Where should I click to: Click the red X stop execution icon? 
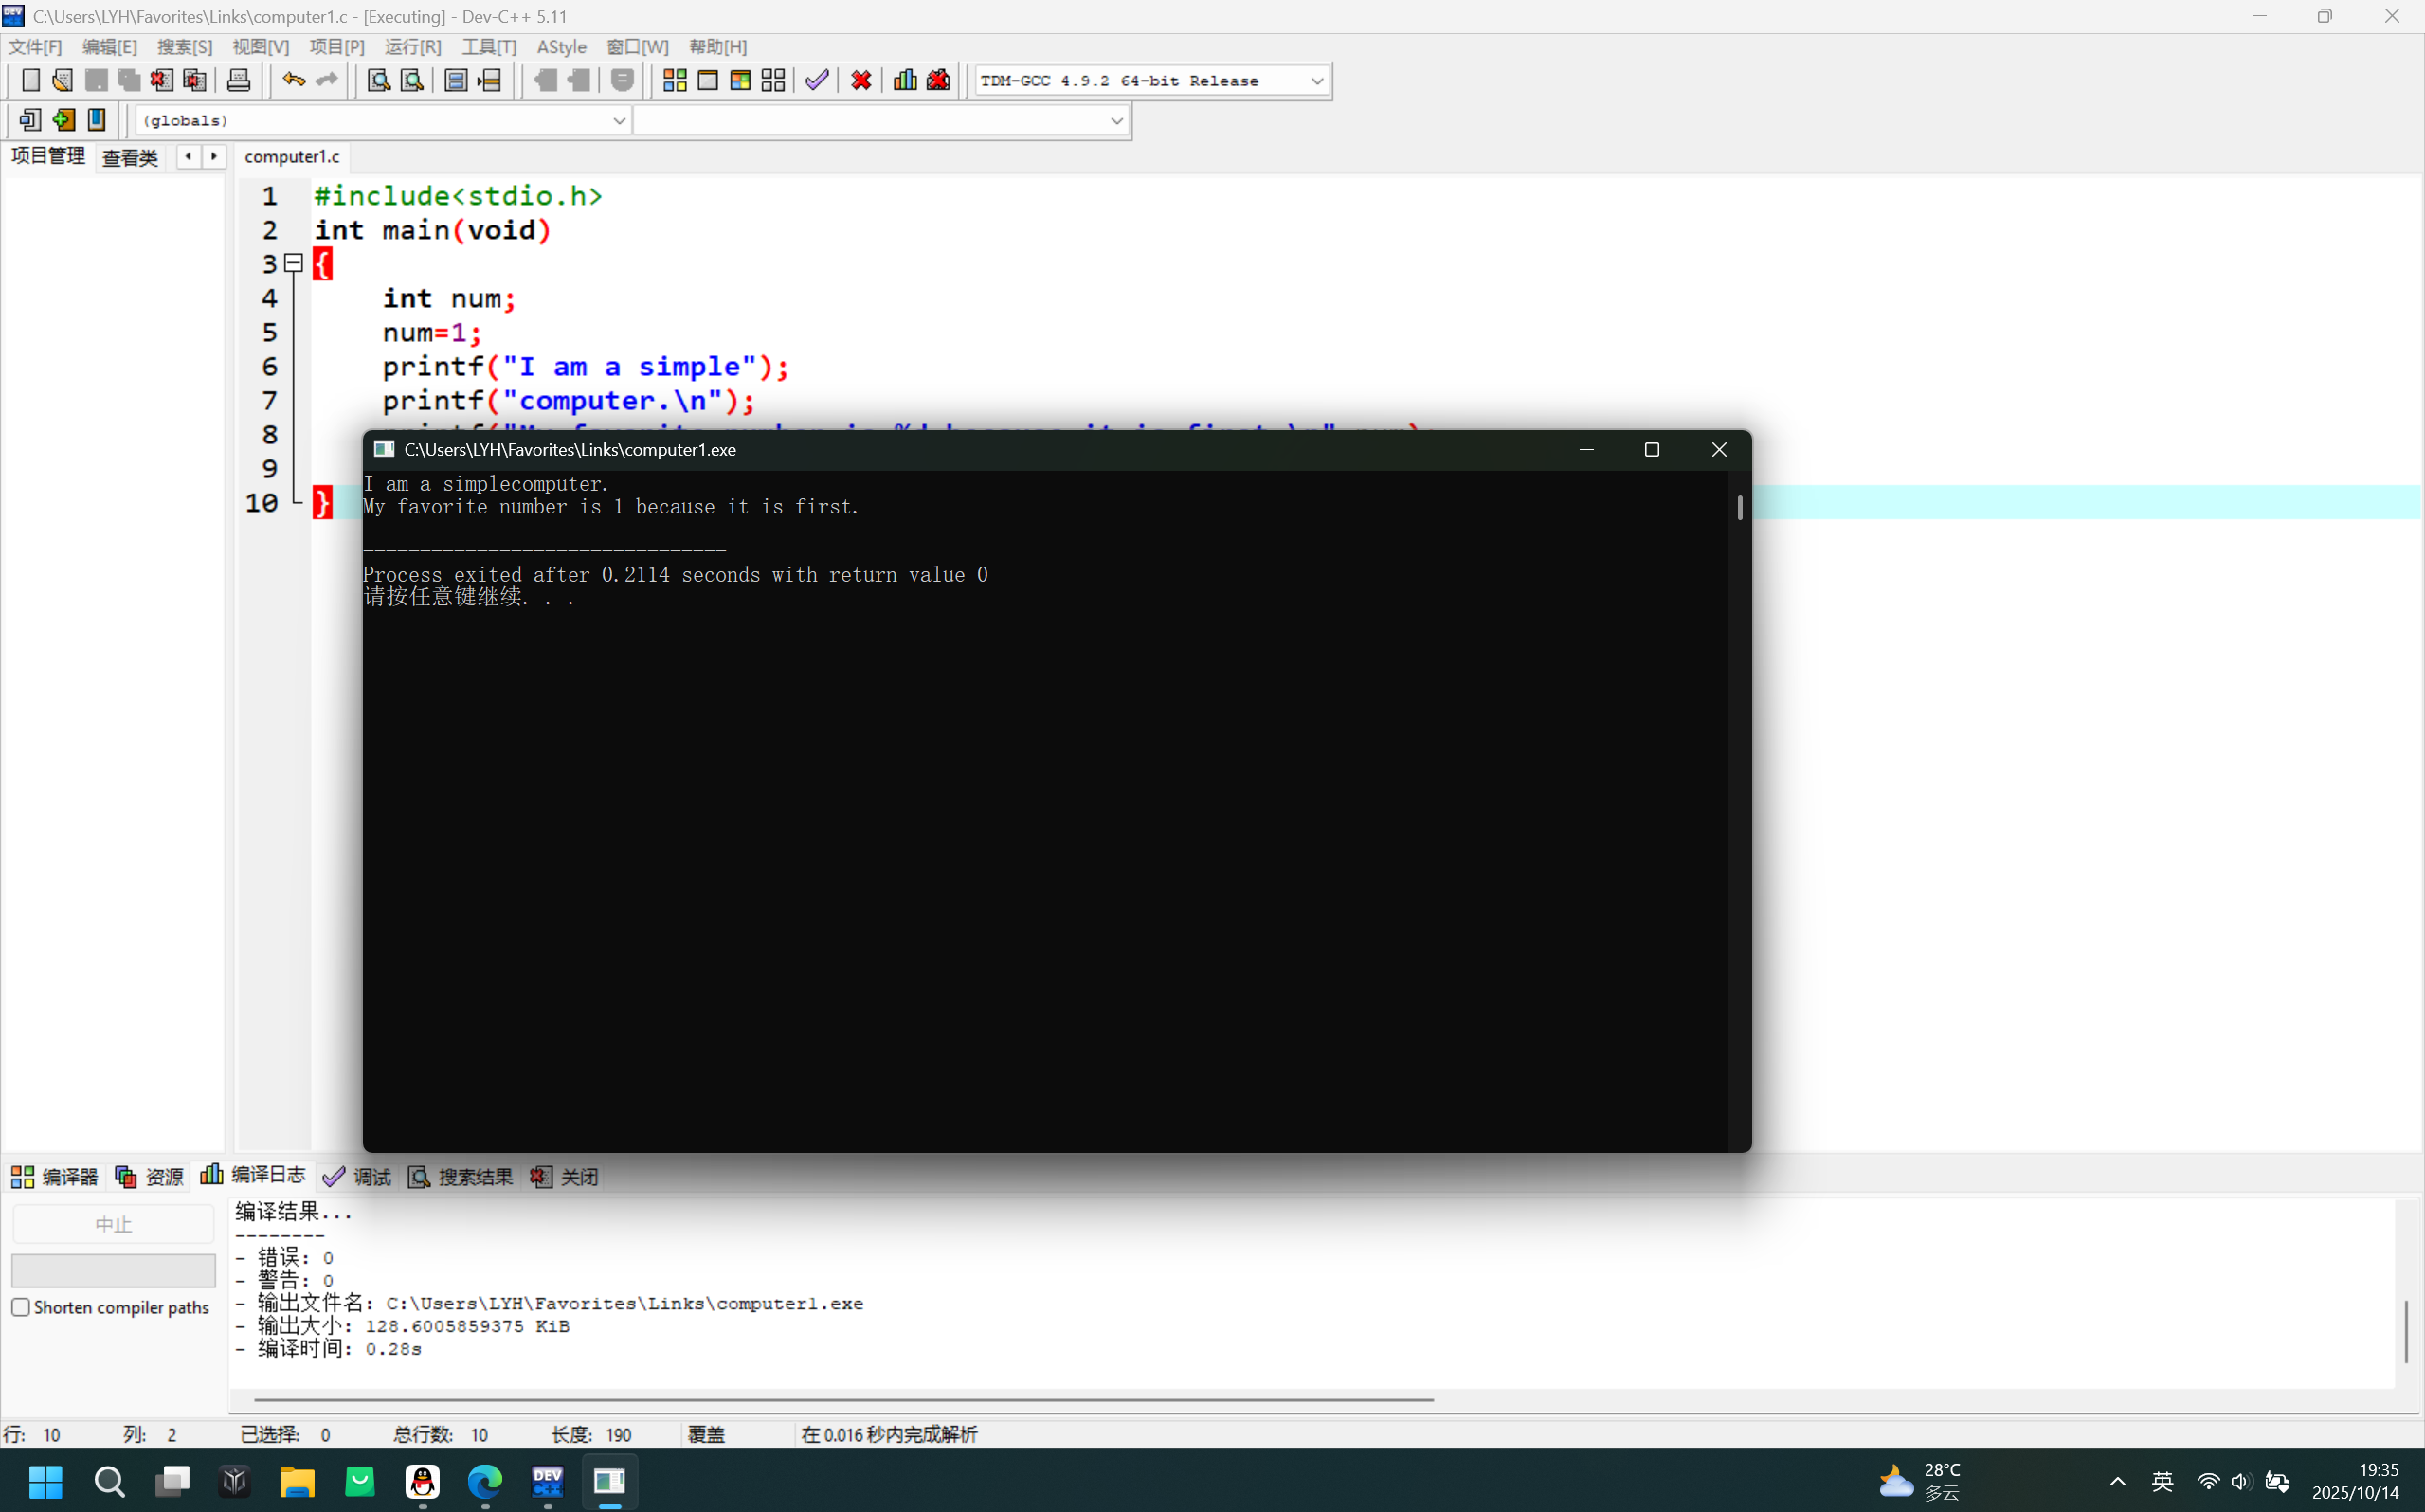[861, 80]
